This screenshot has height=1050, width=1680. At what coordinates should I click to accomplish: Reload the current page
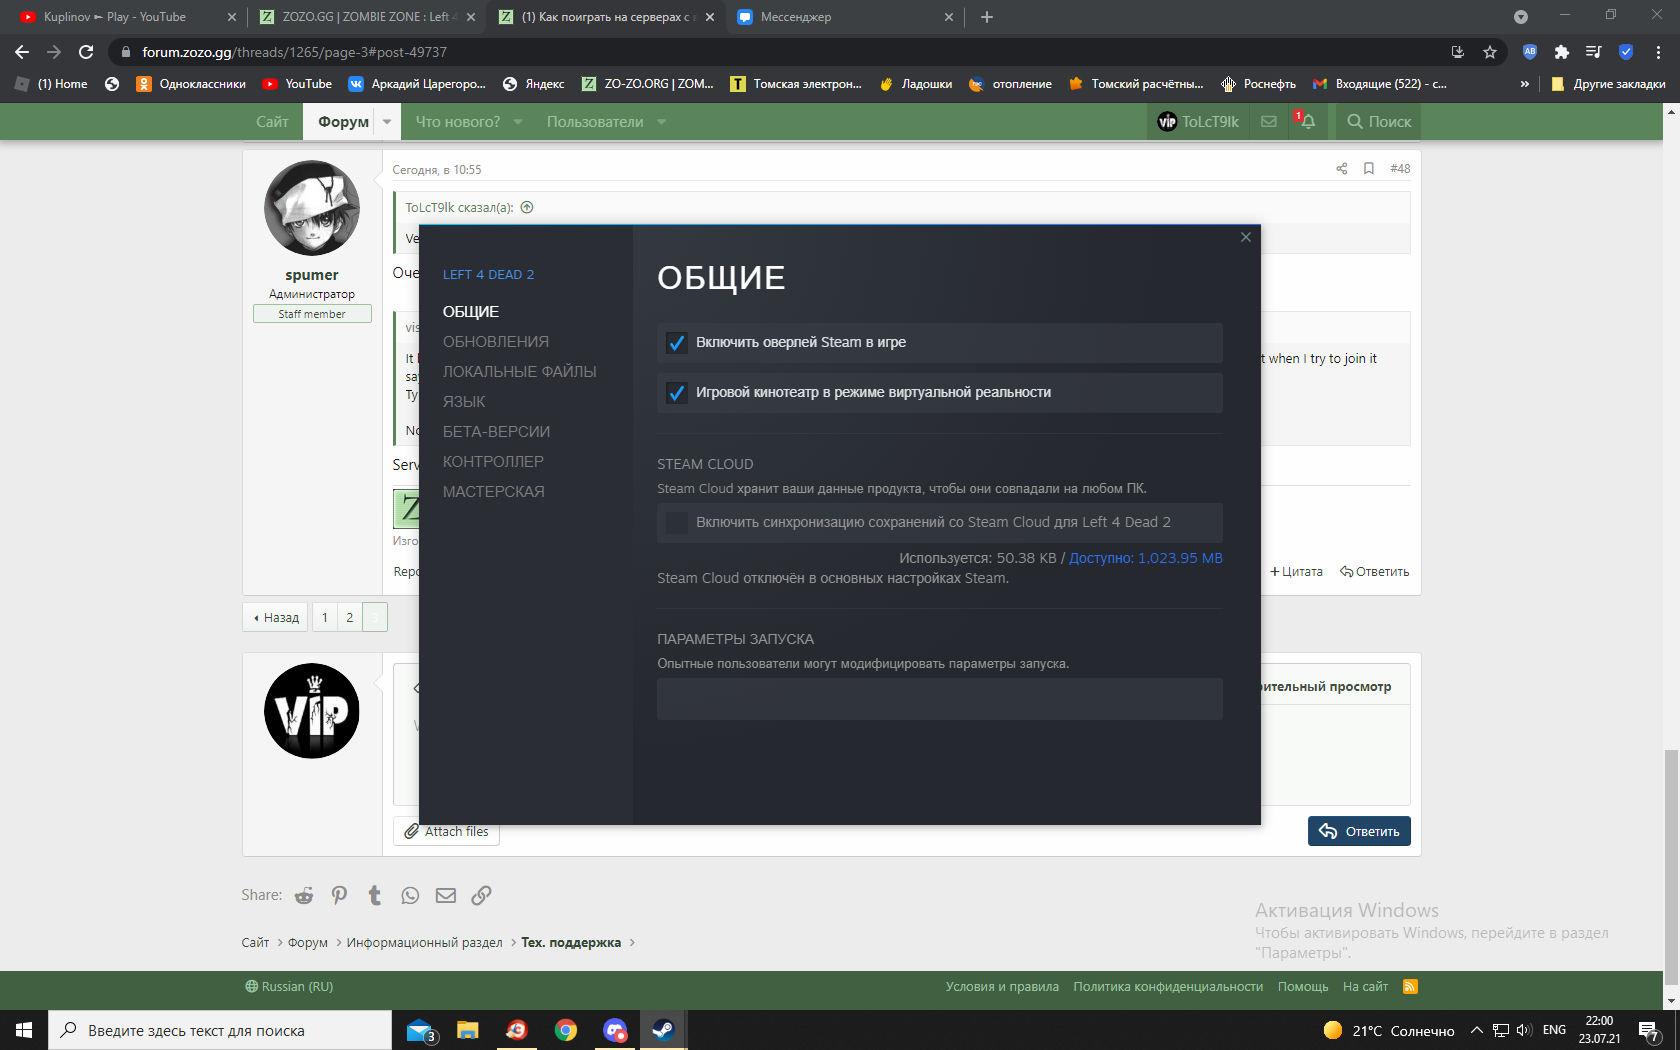click(86, 52)
